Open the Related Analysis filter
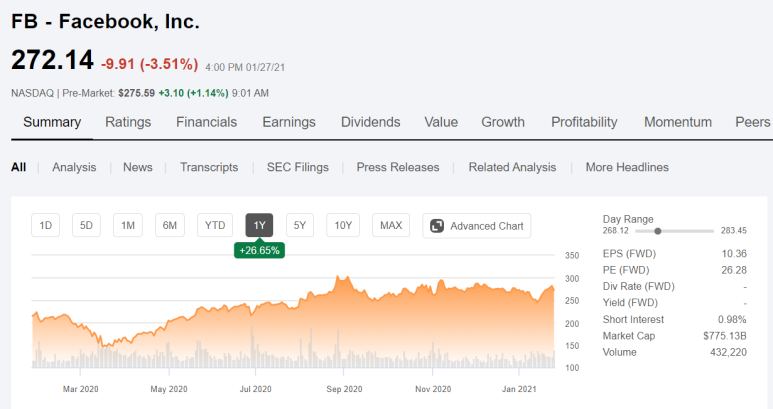773x409 pixels. tap(512, 167)
